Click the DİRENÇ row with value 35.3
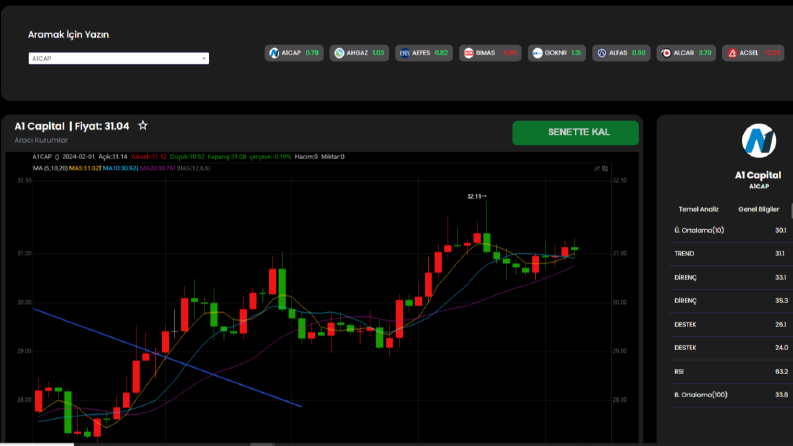 point(731,301)
